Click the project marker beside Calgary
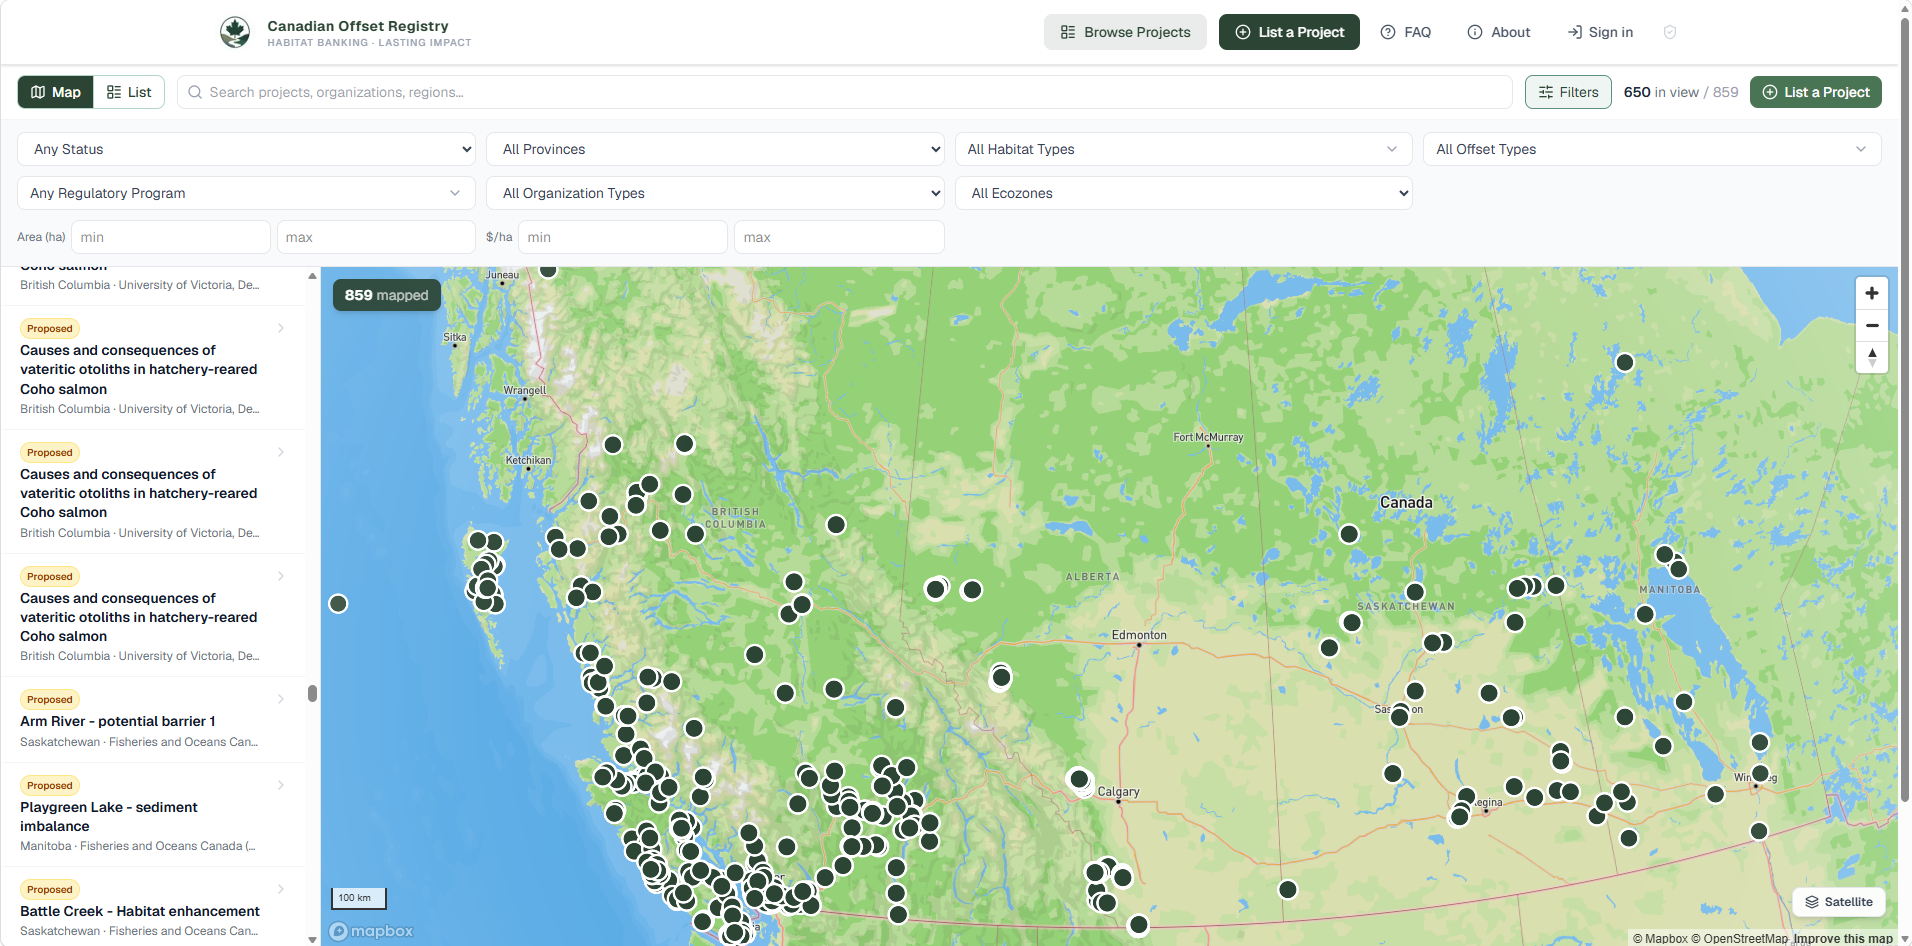The height and width of the screenshot is (946, 1912). (1079, 779)
